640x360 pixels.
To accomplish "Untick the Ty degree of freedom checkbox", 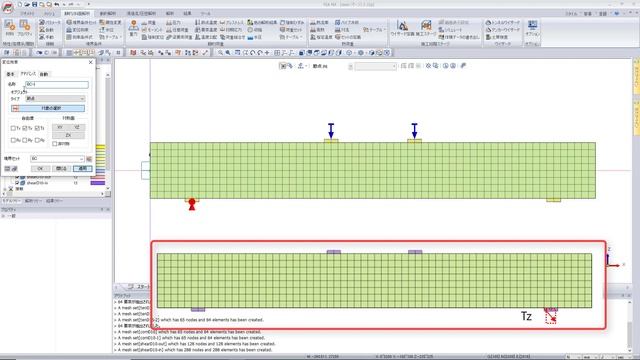I will [25, 128].
